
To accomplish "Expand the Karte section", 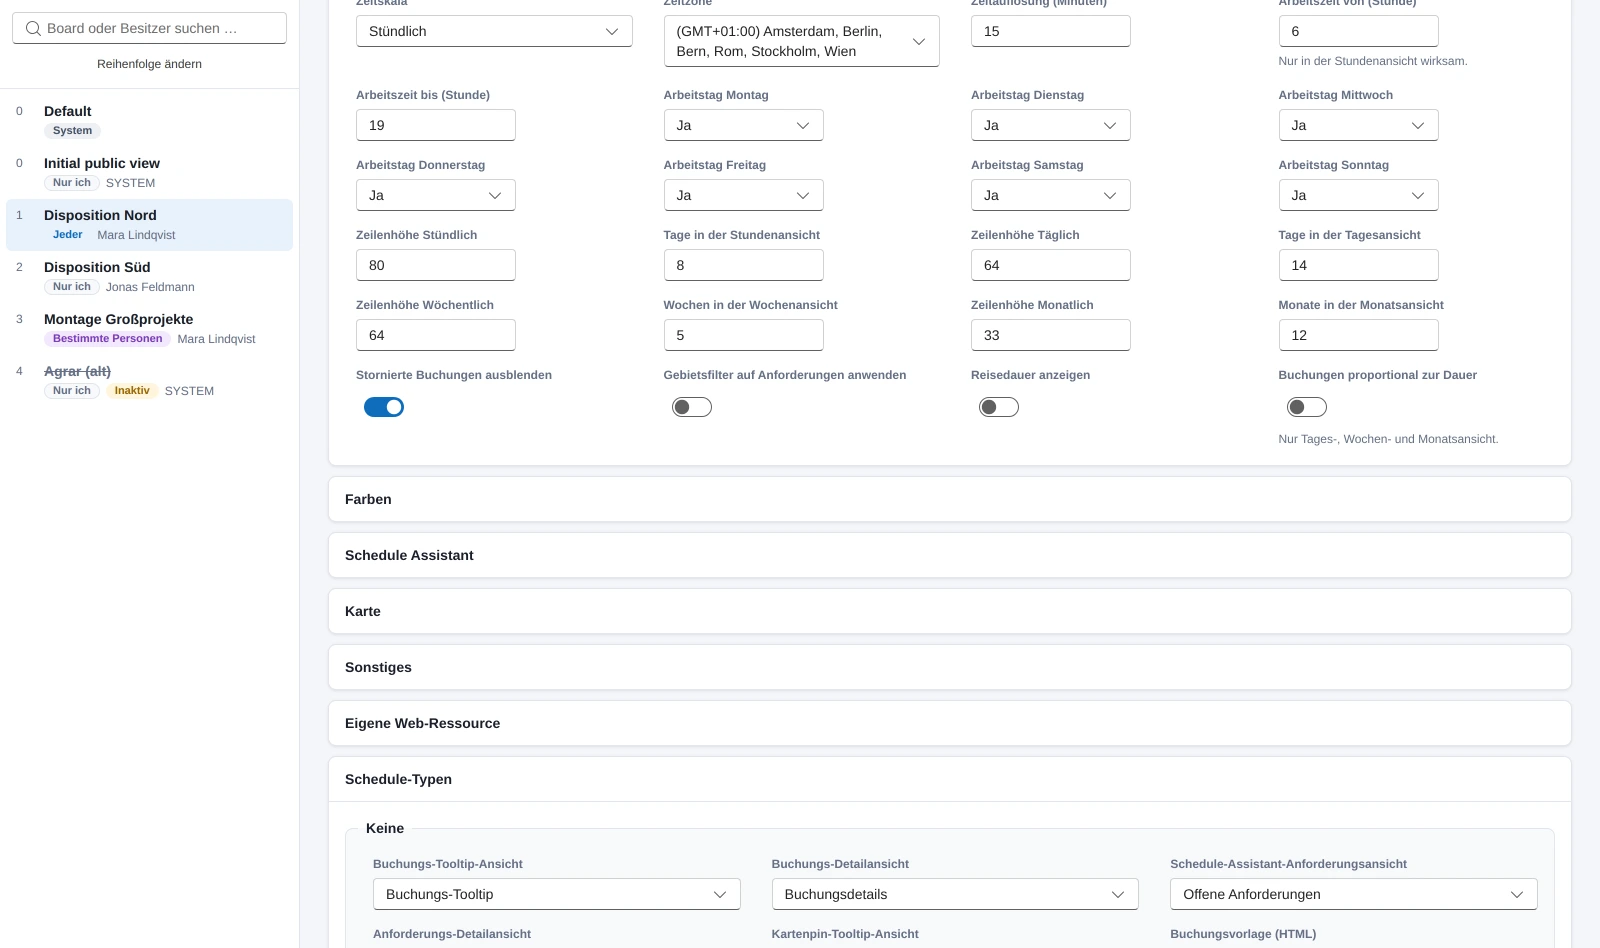I will 949,611.
